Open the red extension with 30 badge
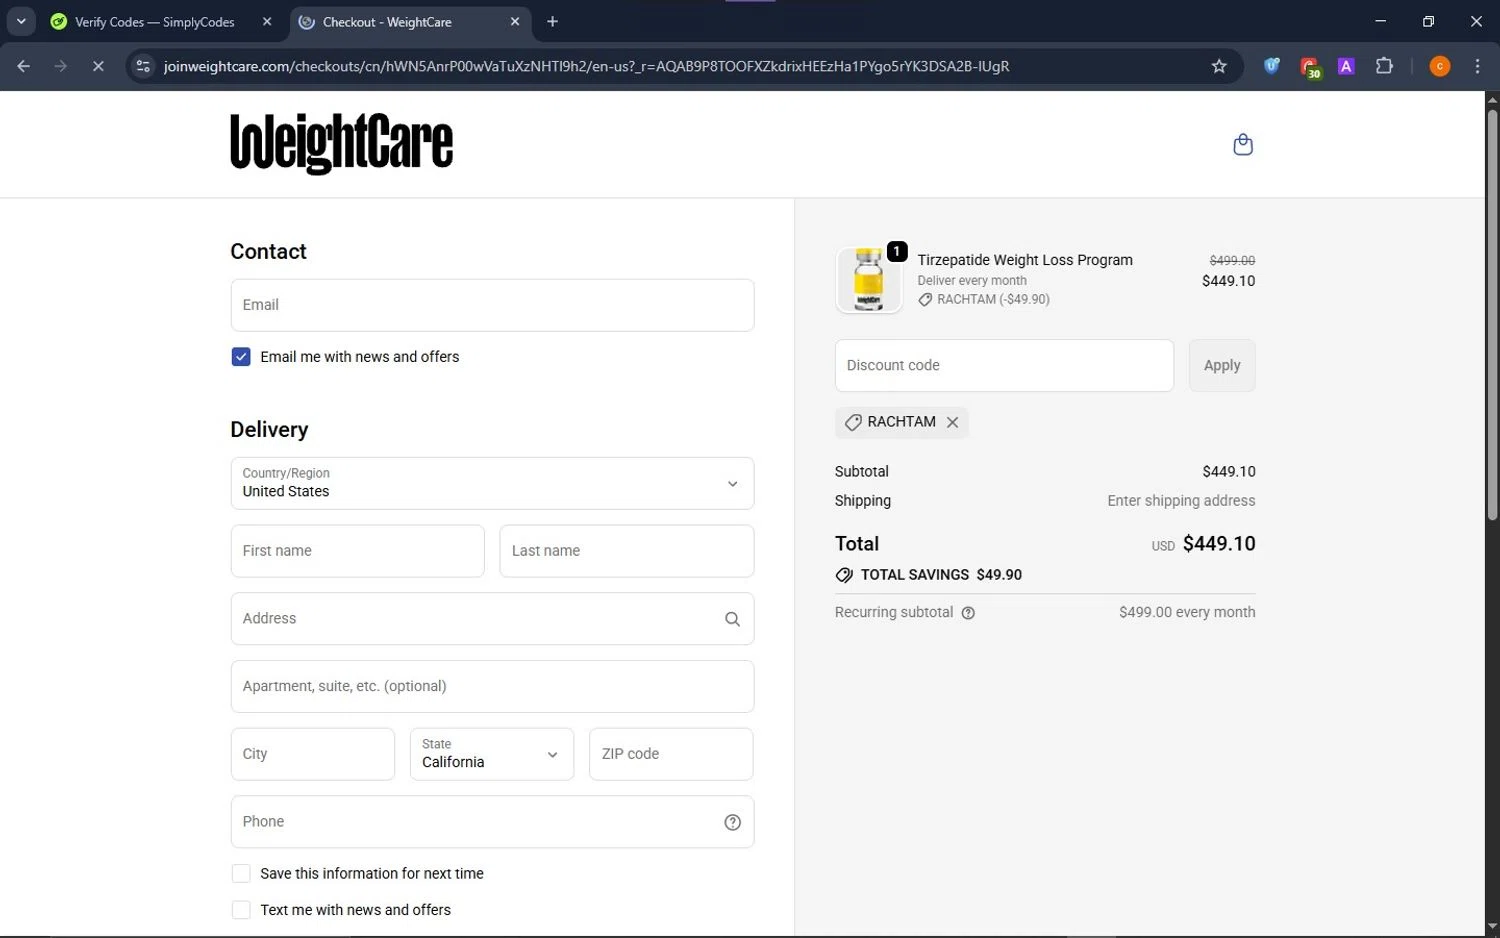Viewport: 1500px width, 938px height. [1309, 67]
